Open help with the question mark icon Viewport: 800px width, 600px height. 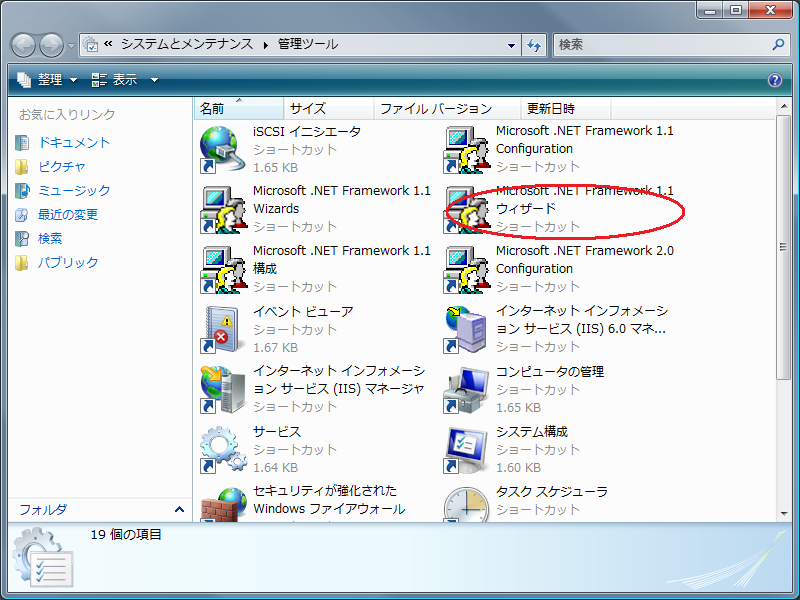click(x=774, y=80)
